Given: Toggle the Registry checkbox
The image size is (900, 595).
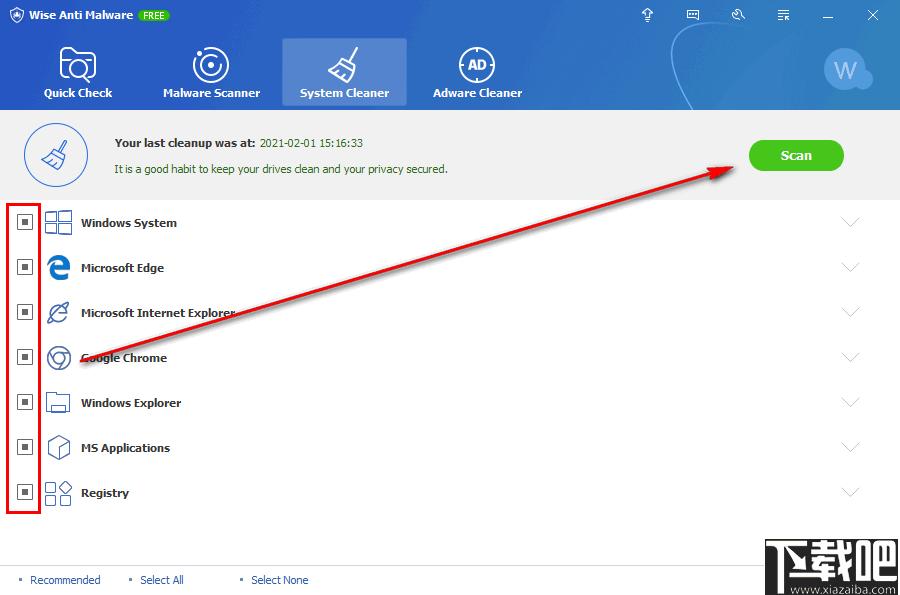Looking at the screenshot, I should click(x=25, y=492).
